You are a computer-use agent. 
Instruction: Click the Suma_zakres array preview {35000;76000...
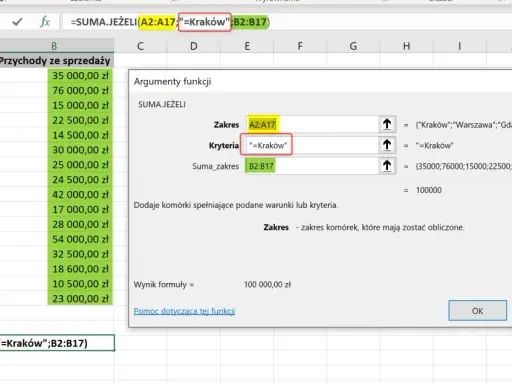(x=463, y=166)
